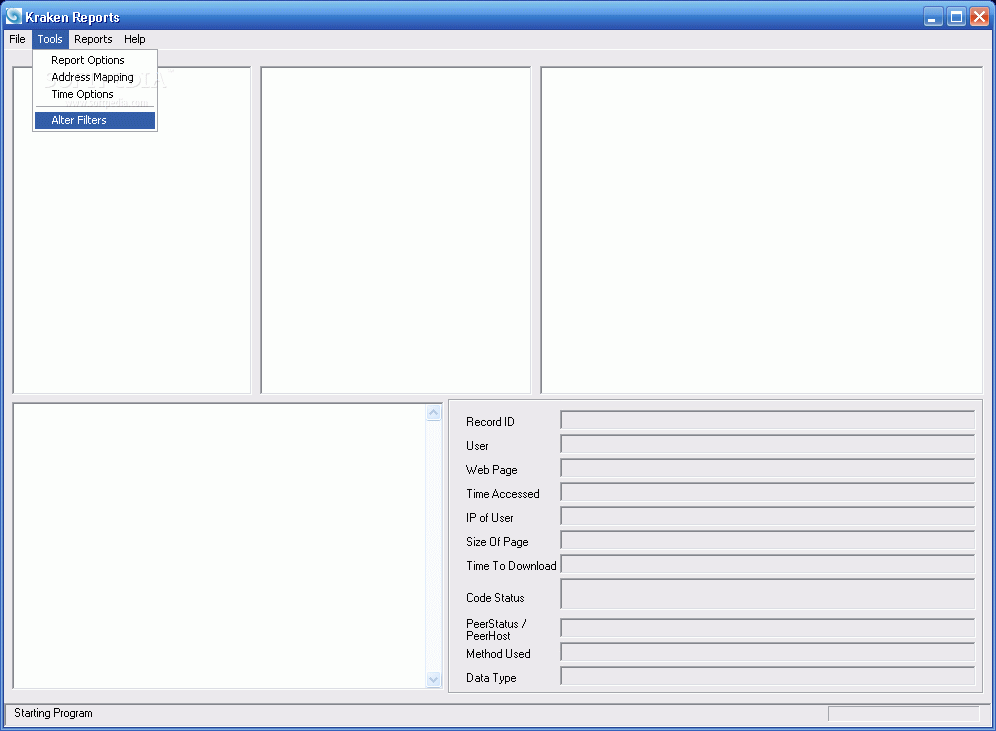This screenshot has width=996, height=731.
Task: Click inside the bottom-left text pane
Action: pos(220,546)
